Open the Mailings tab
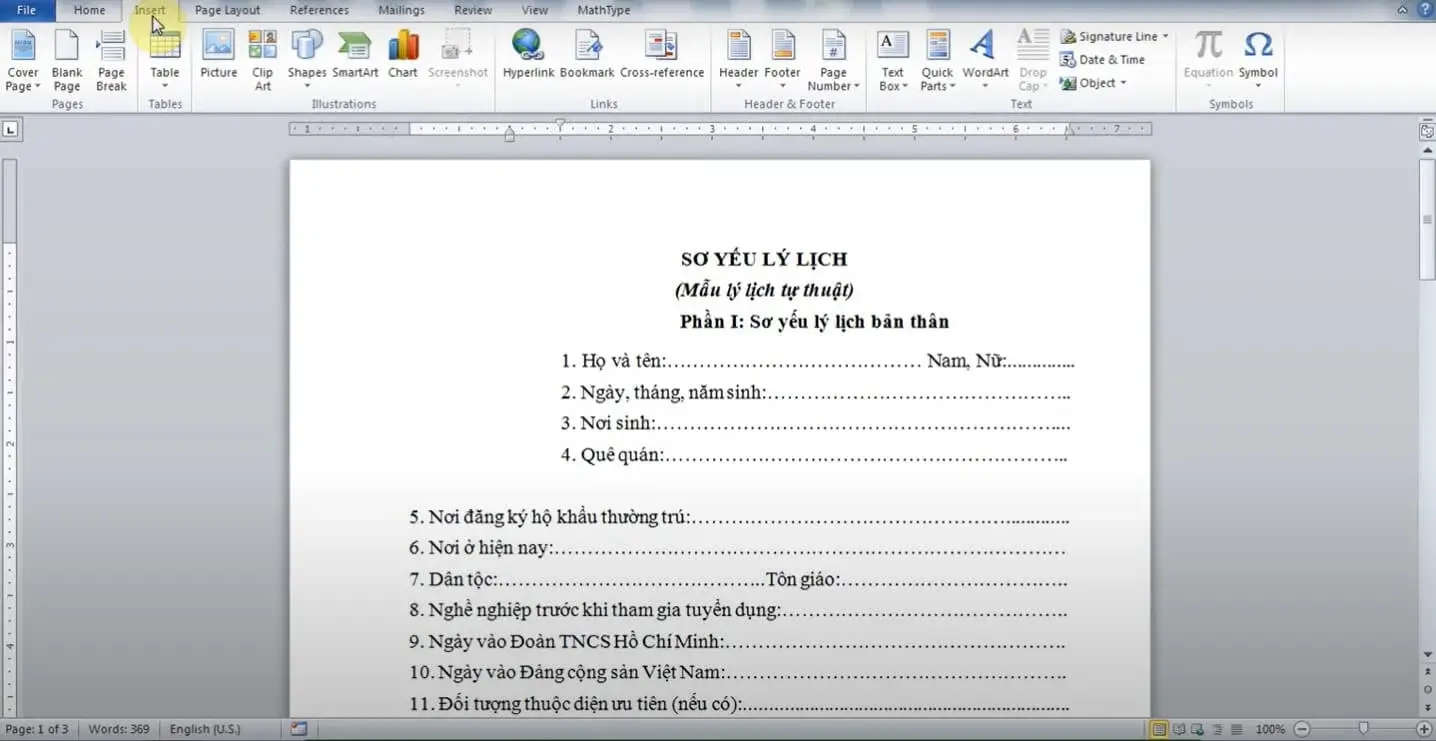Viewport: 1436px width, 741px height. tap(401, 10)
